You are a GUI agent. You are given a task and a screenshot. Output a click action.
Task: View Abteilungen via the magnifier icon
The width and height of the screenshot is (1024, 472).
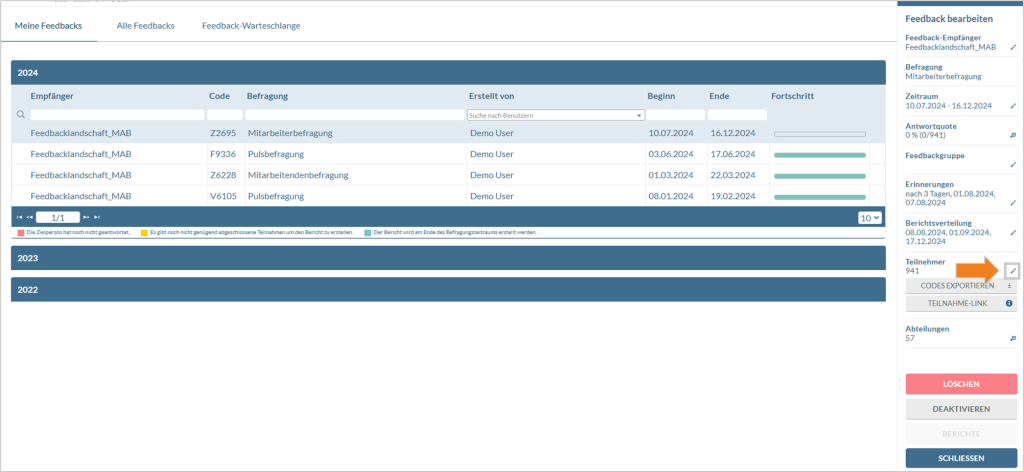point(1013,338)
